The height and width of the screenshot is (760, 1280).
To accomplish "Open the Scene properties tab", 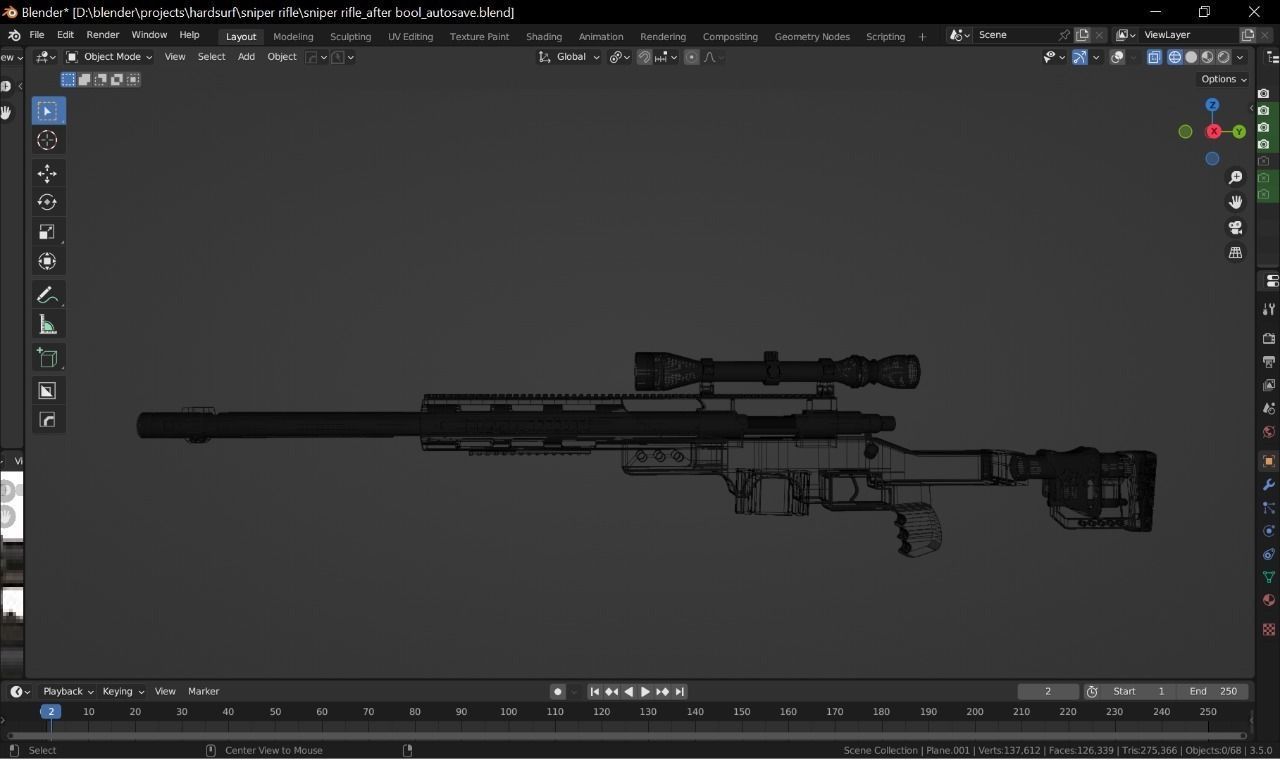I will click(1269, 408).
